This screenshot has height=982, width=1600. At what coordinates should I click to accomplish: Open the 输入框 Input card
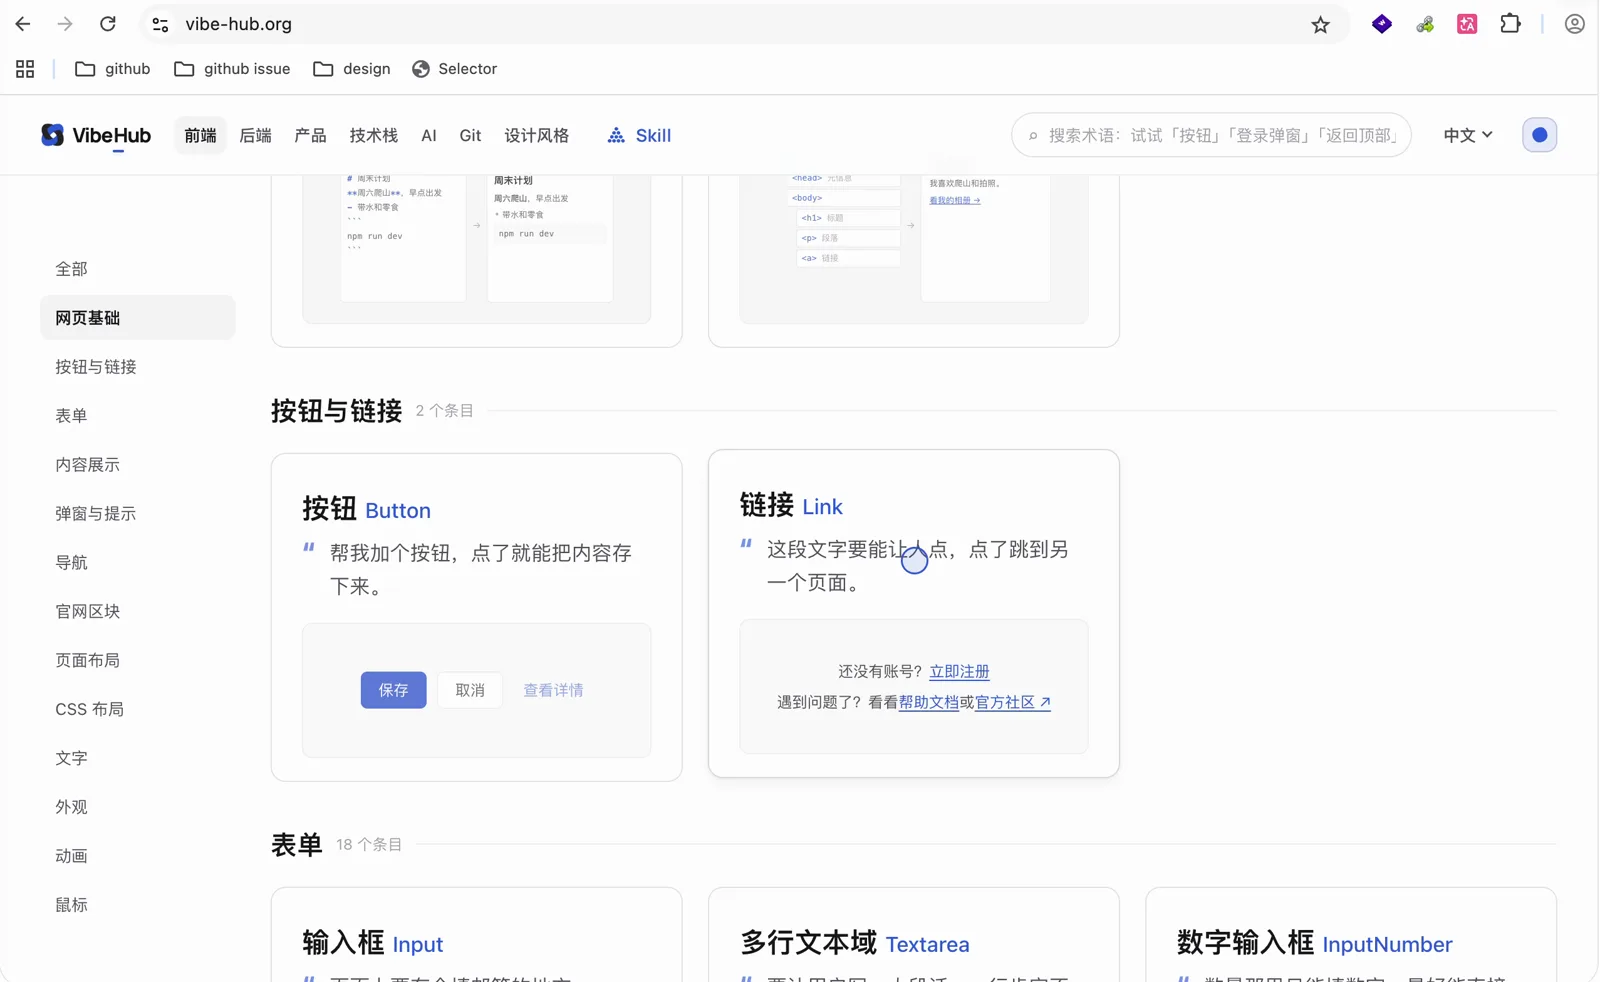476,934
